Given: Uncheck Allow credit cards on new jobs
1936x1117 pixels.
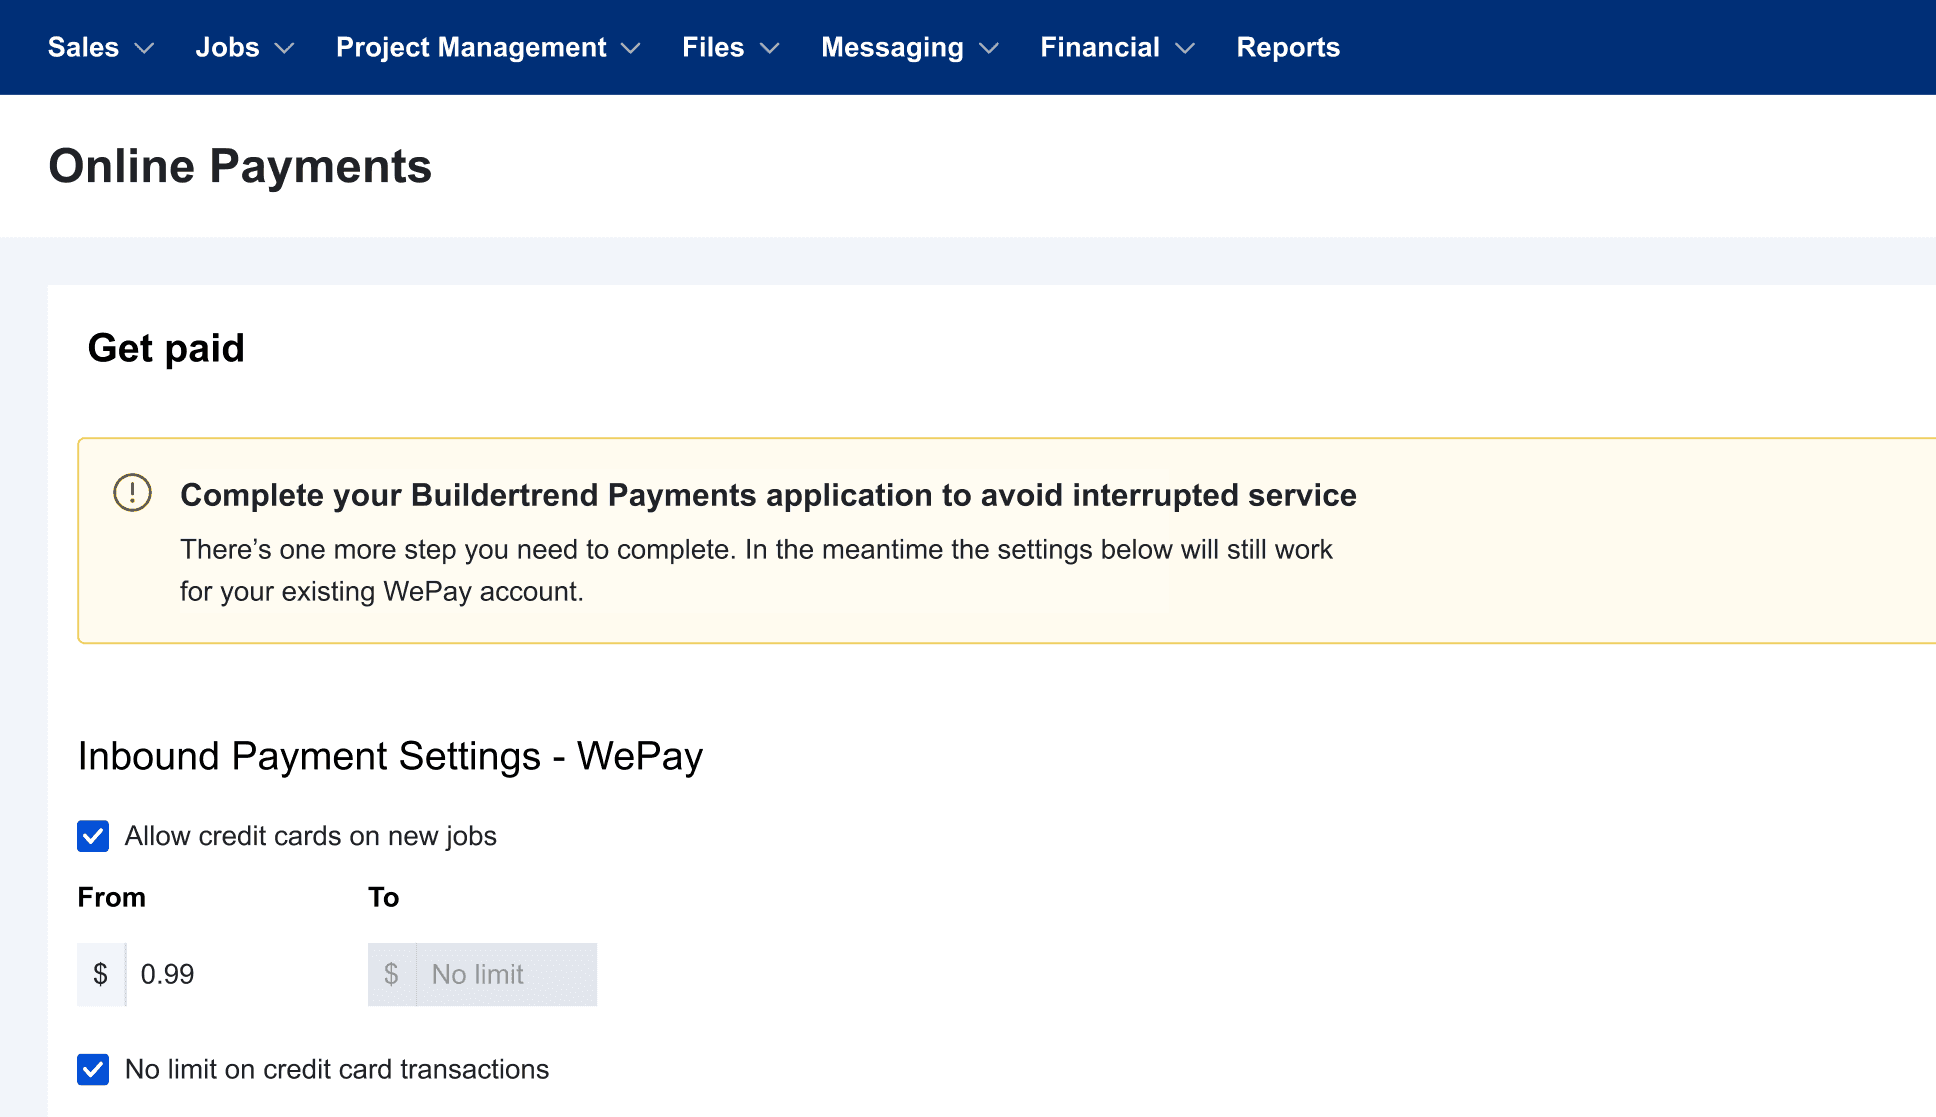Looking at the screenshot, I should 93,836.
